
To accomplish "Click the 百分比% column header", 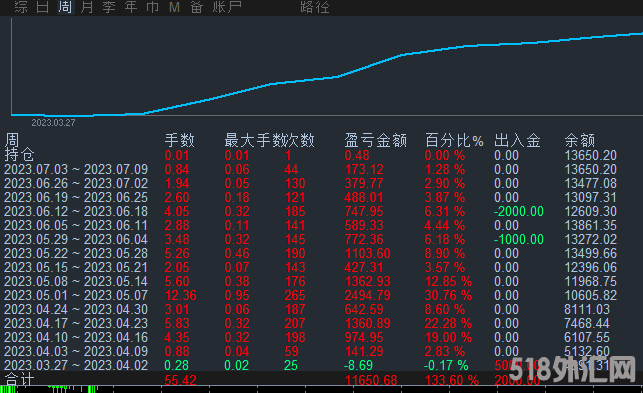I will (454, 140).
